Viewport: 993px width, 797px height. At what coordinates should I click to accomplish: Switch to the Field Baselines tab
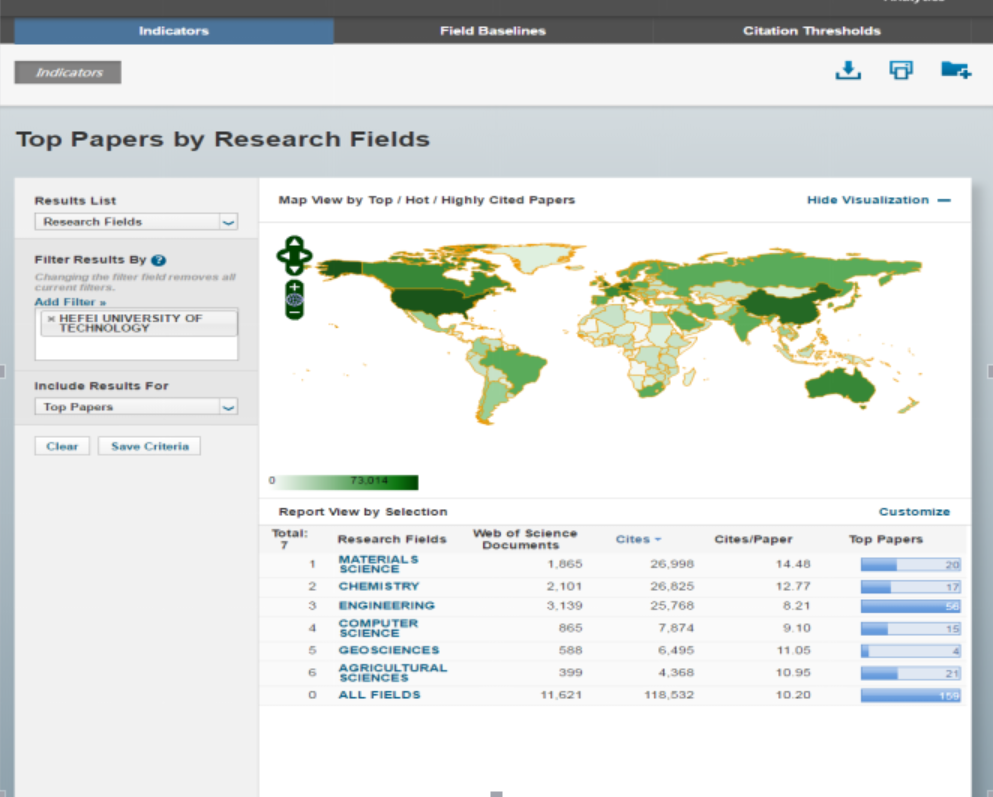point(492,31)
